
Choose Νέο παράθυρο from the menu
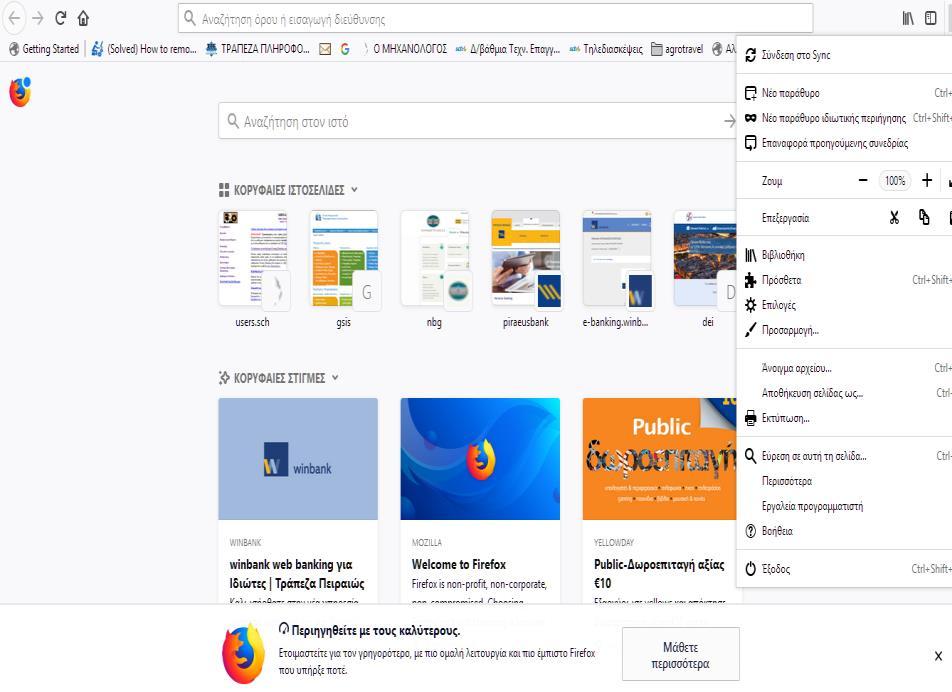[844, 93]
